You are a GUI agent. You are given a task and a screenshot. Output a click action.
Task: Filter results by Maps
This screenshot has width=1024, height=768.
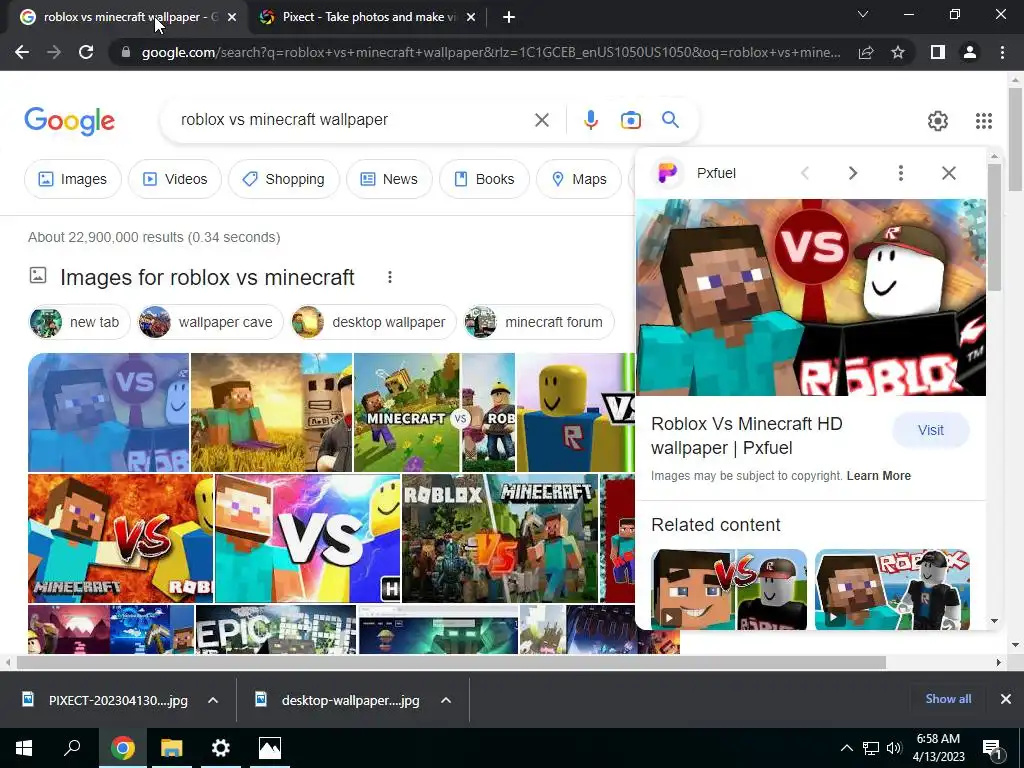(579, 179)
